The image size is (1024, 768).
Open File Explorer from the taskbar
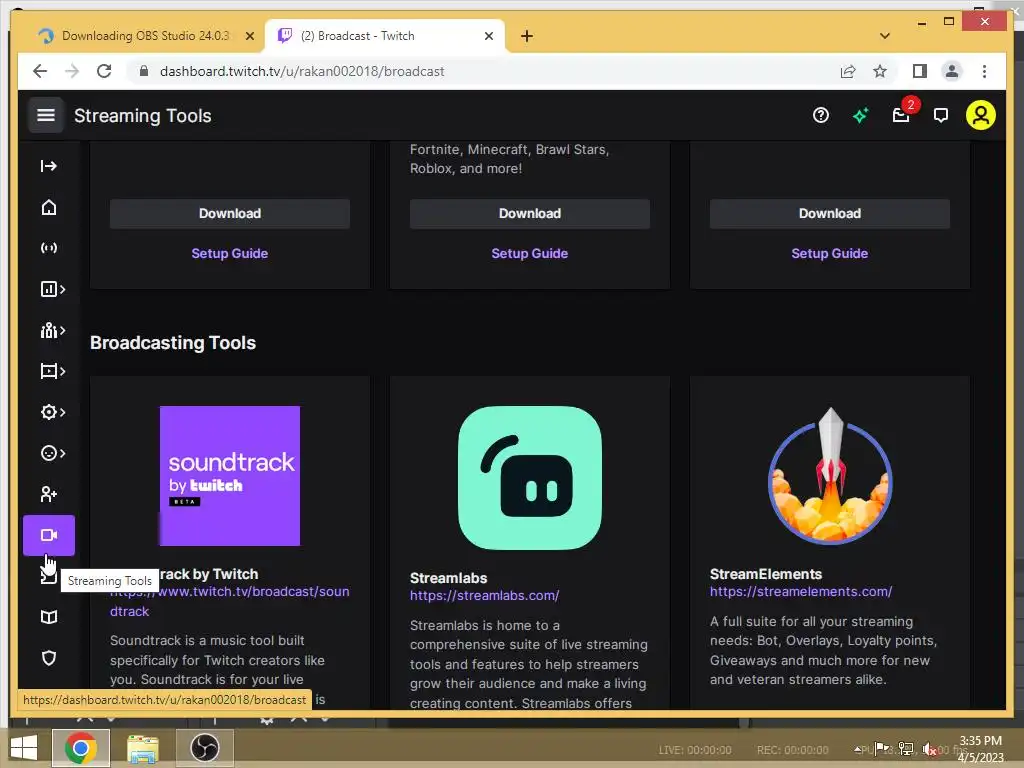click(x=142, y=748)
